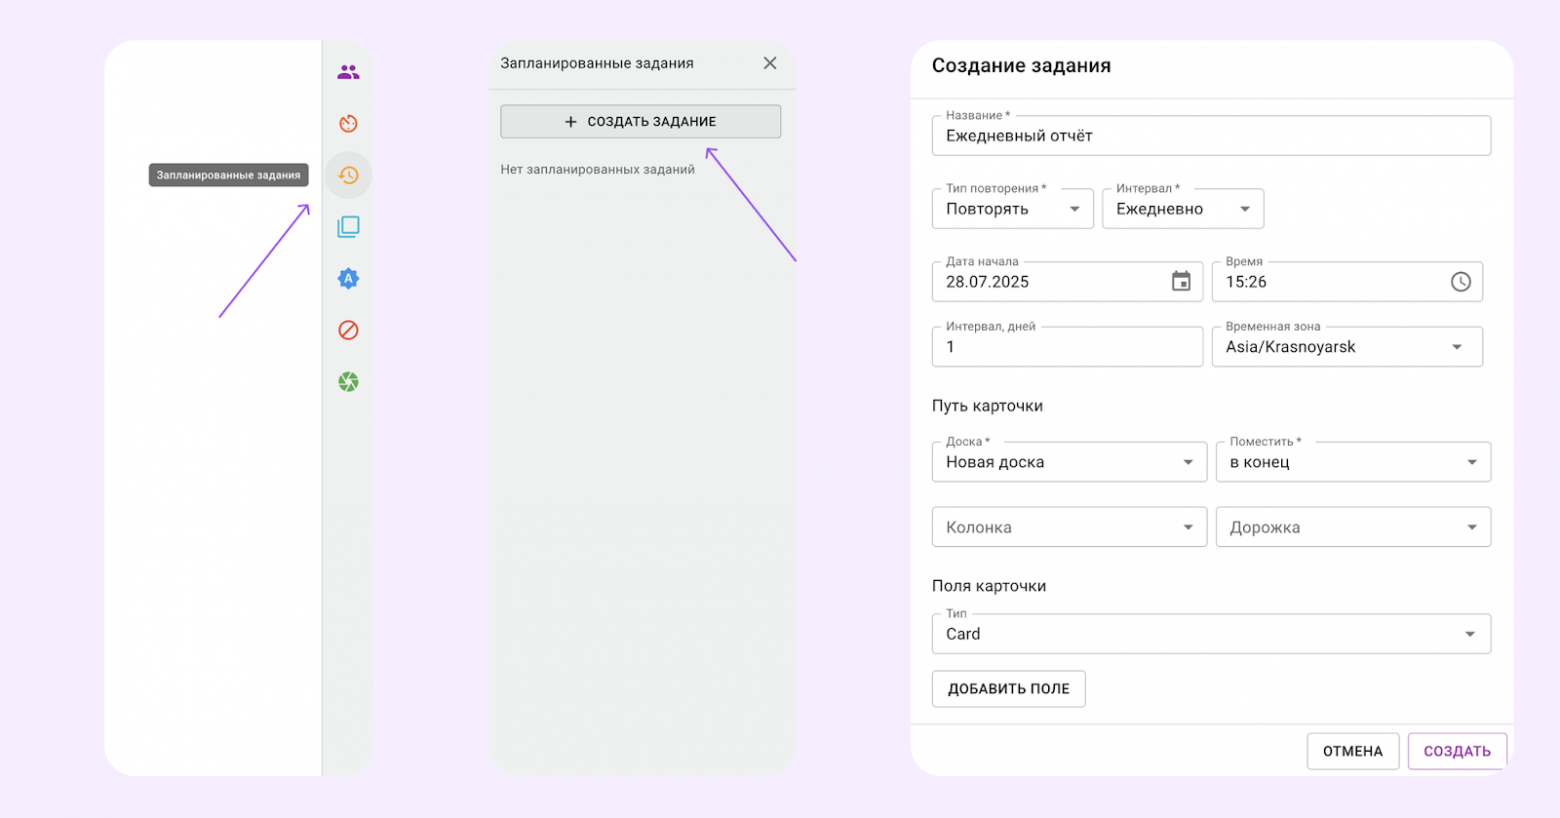Select the Колонка dropdown
Image resolution: width=1560 pixels, height=818 pixels.
point(1189,526)
